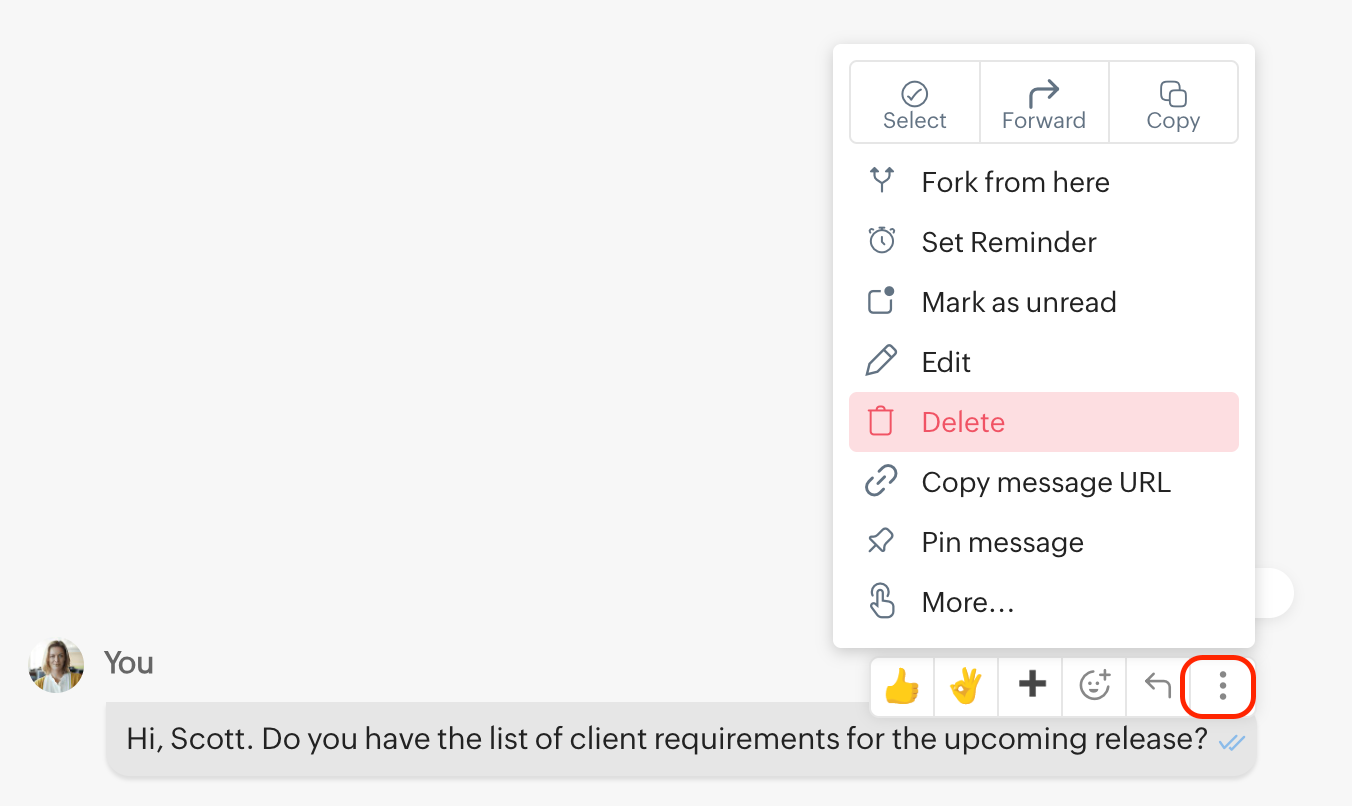This screenshot has width=1352, height=806.
Task: Click the Select checkmark icon
Action: 914,95
